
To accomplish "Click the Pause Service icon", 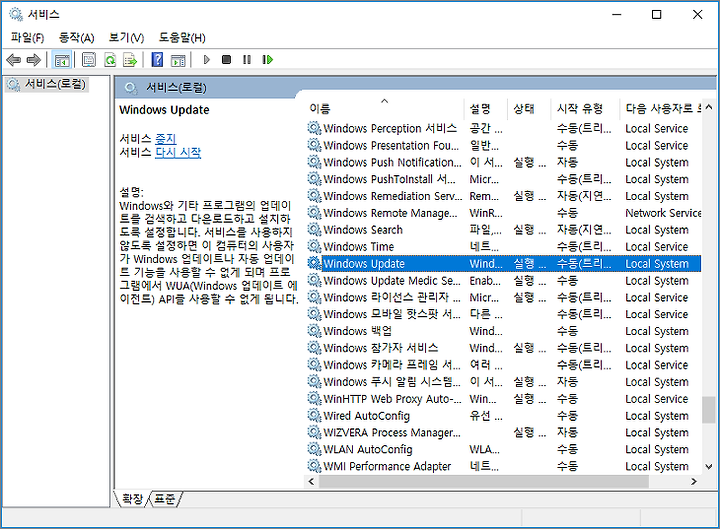I will 247,60.
